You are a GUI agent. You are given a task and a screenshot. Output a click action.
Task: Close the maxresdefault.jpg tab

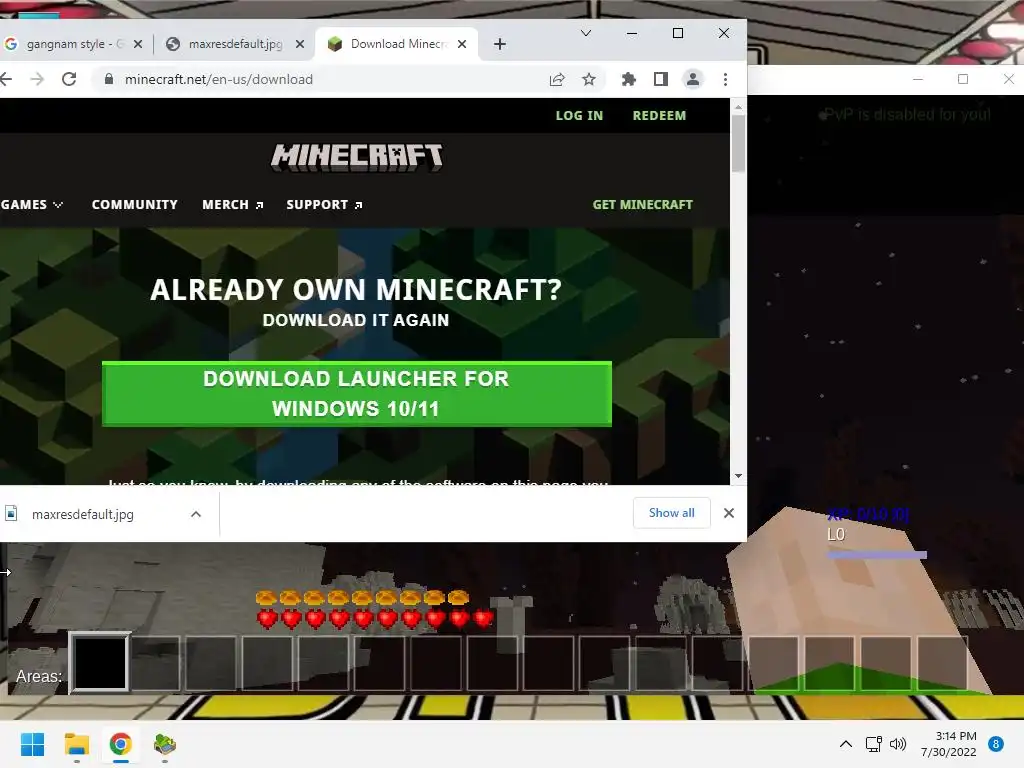tap(300, 44)
